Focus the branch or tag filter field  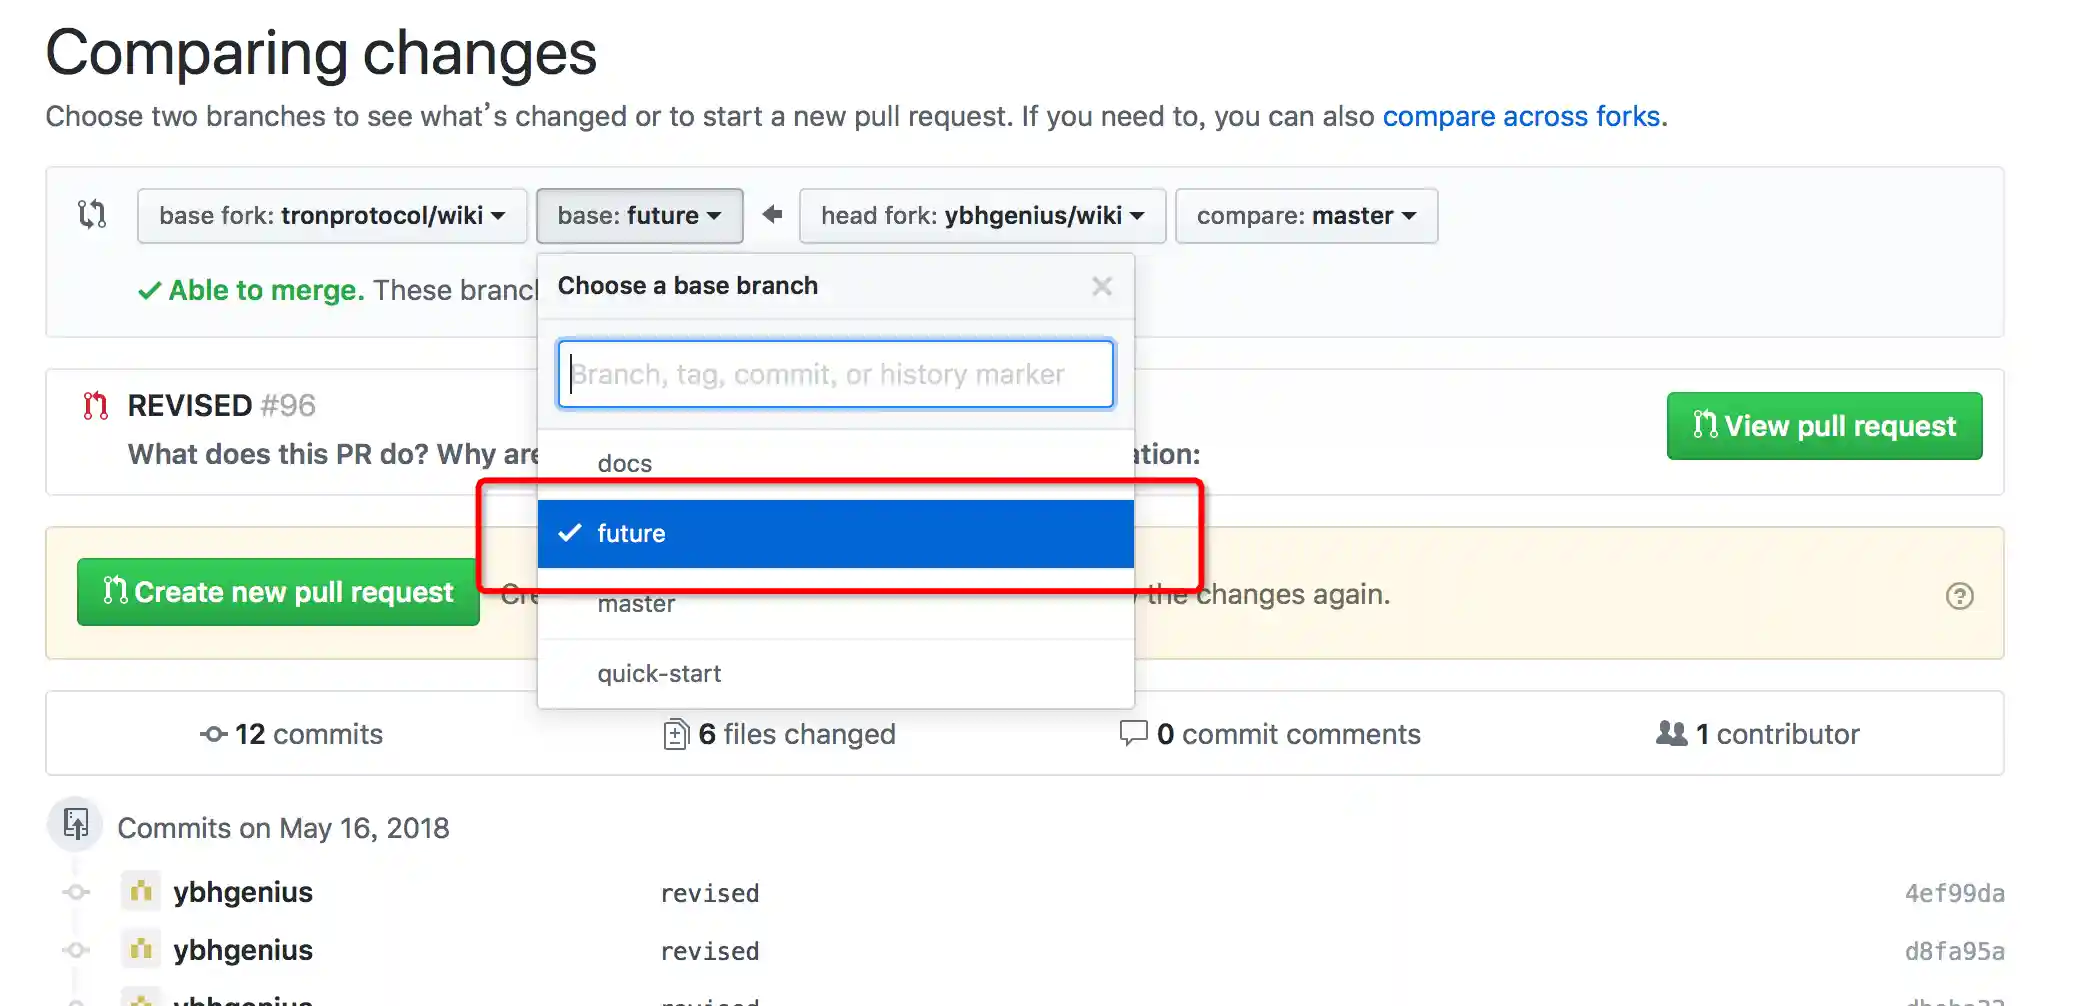point(835,374)
